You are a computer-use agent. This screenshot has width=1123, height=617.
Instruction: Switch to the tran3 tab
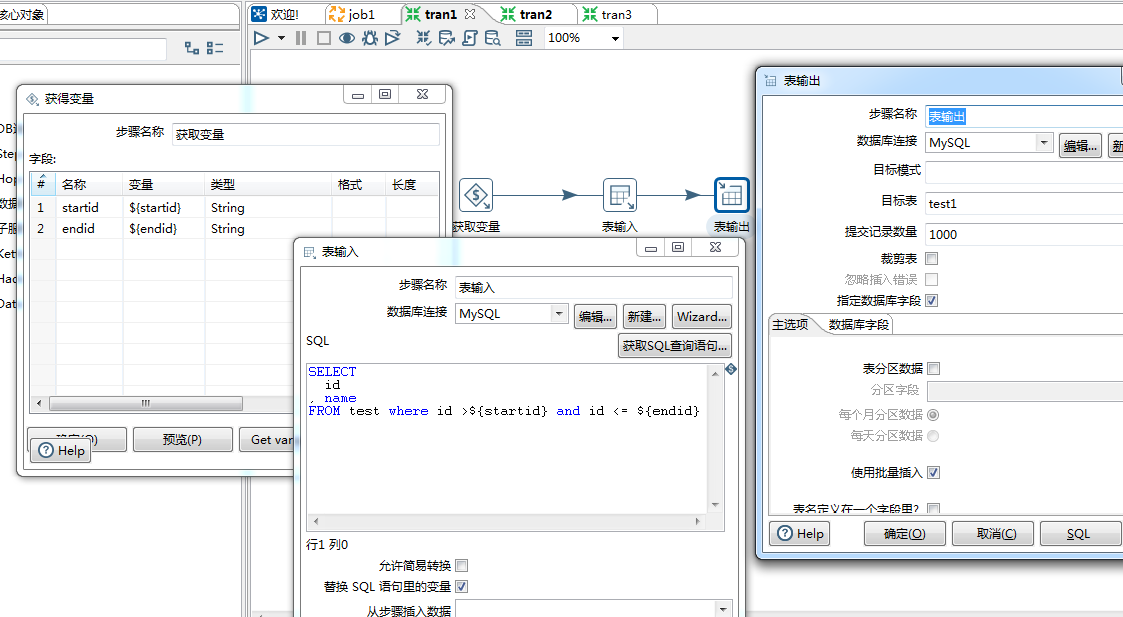click(609, 14)
